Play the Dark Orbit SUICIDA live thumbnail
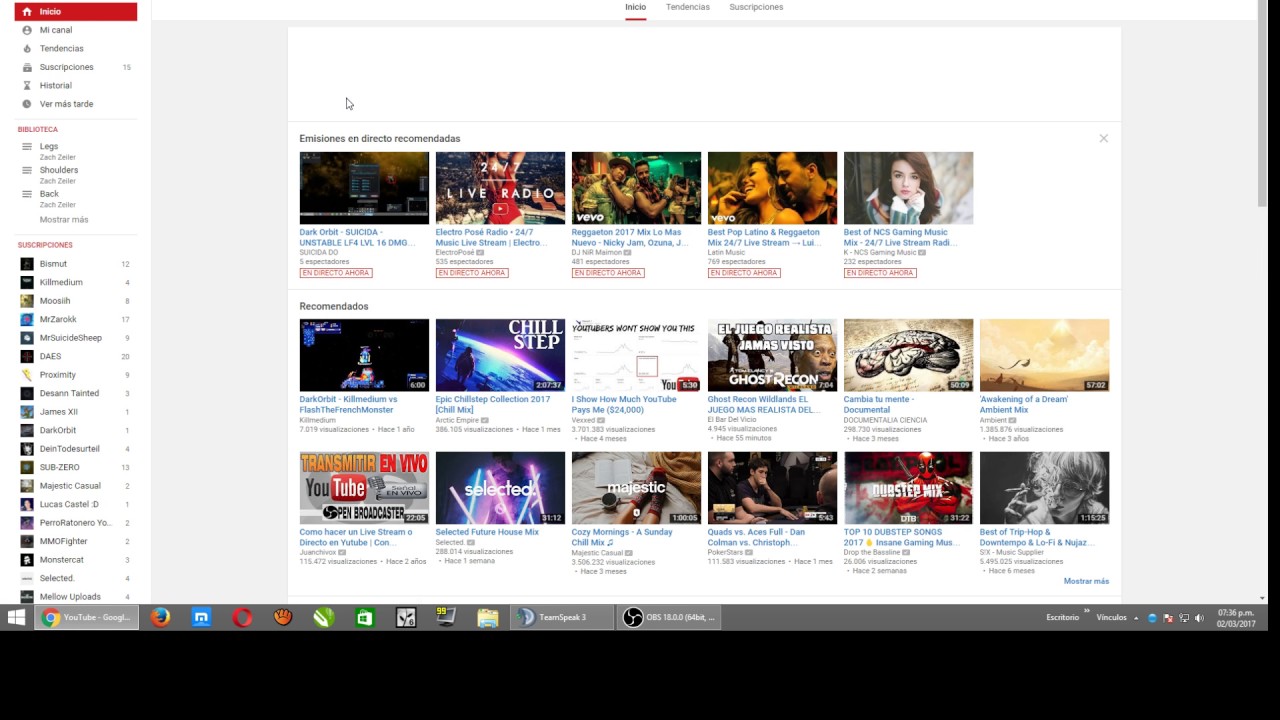Image resolution: width=1280 pixels, height=720 pixels. (364, 188)
